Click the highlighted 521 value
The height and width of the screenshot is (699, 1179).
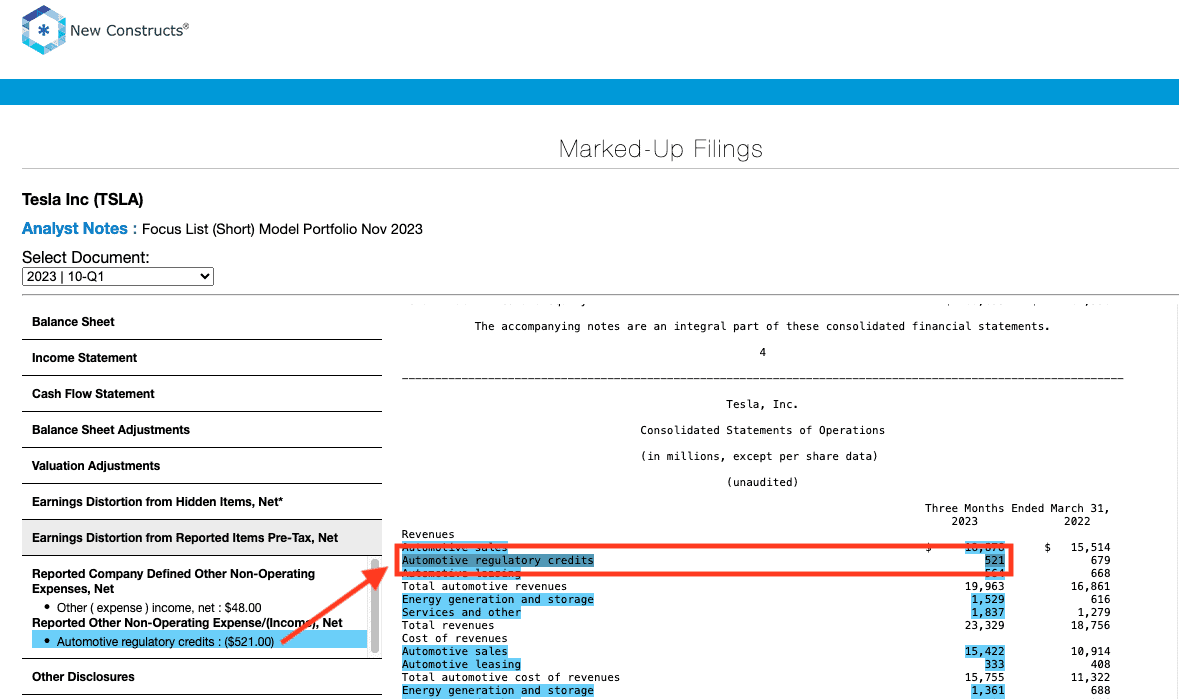(994, 560)
